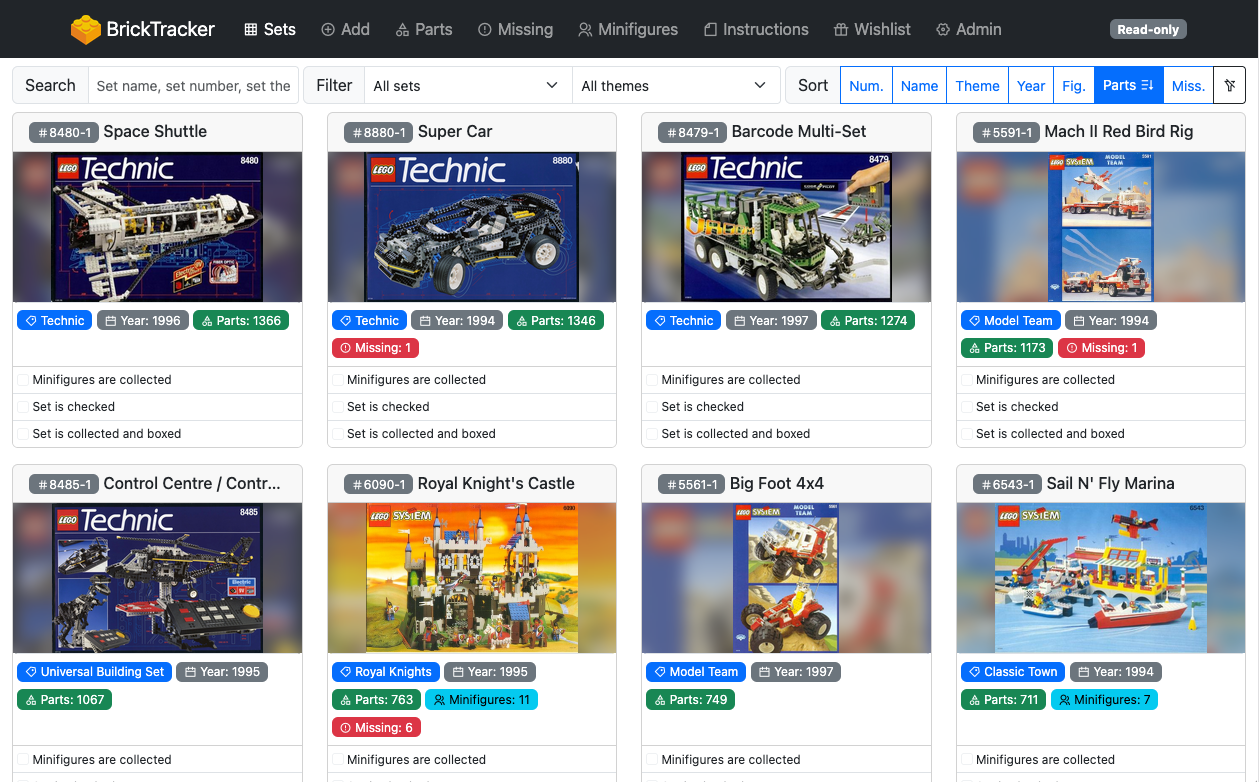This screenshot has width=1259, height=782.
Task: Click the clear sort filter icon
Action: point(1229,86)
